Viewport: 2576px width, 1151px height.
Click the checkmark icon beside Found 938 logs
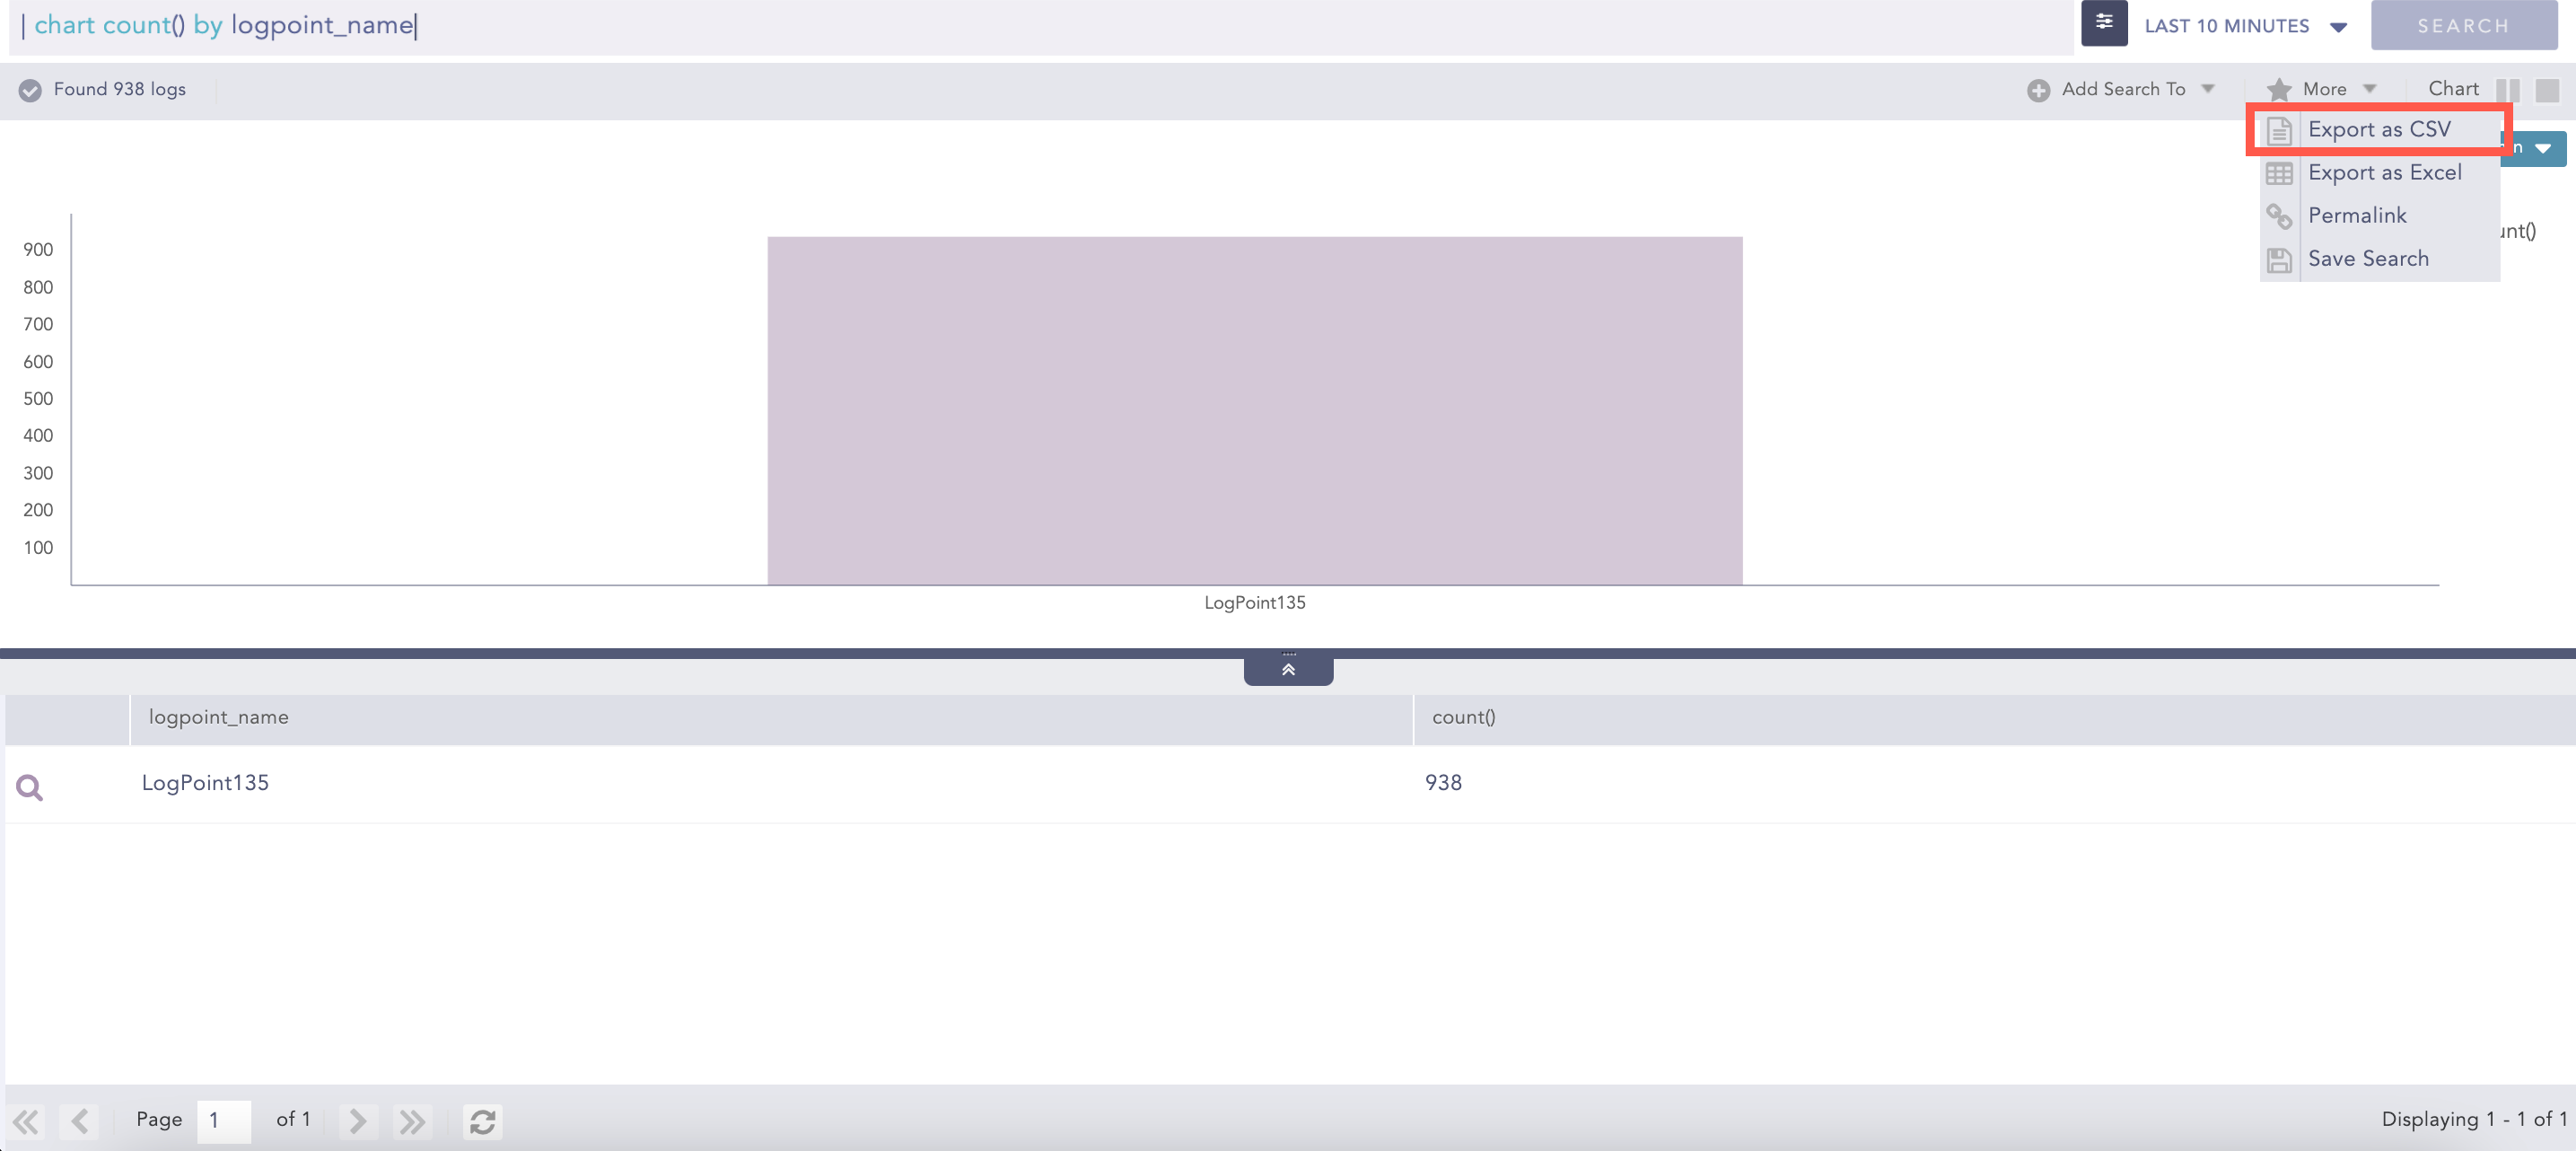tap(30, 89)
